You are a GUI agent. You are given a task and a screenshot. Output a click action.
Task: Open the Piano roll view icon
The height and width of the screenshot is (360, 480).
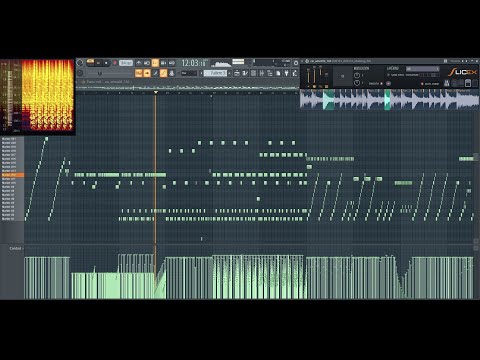(x=245, y=73)
